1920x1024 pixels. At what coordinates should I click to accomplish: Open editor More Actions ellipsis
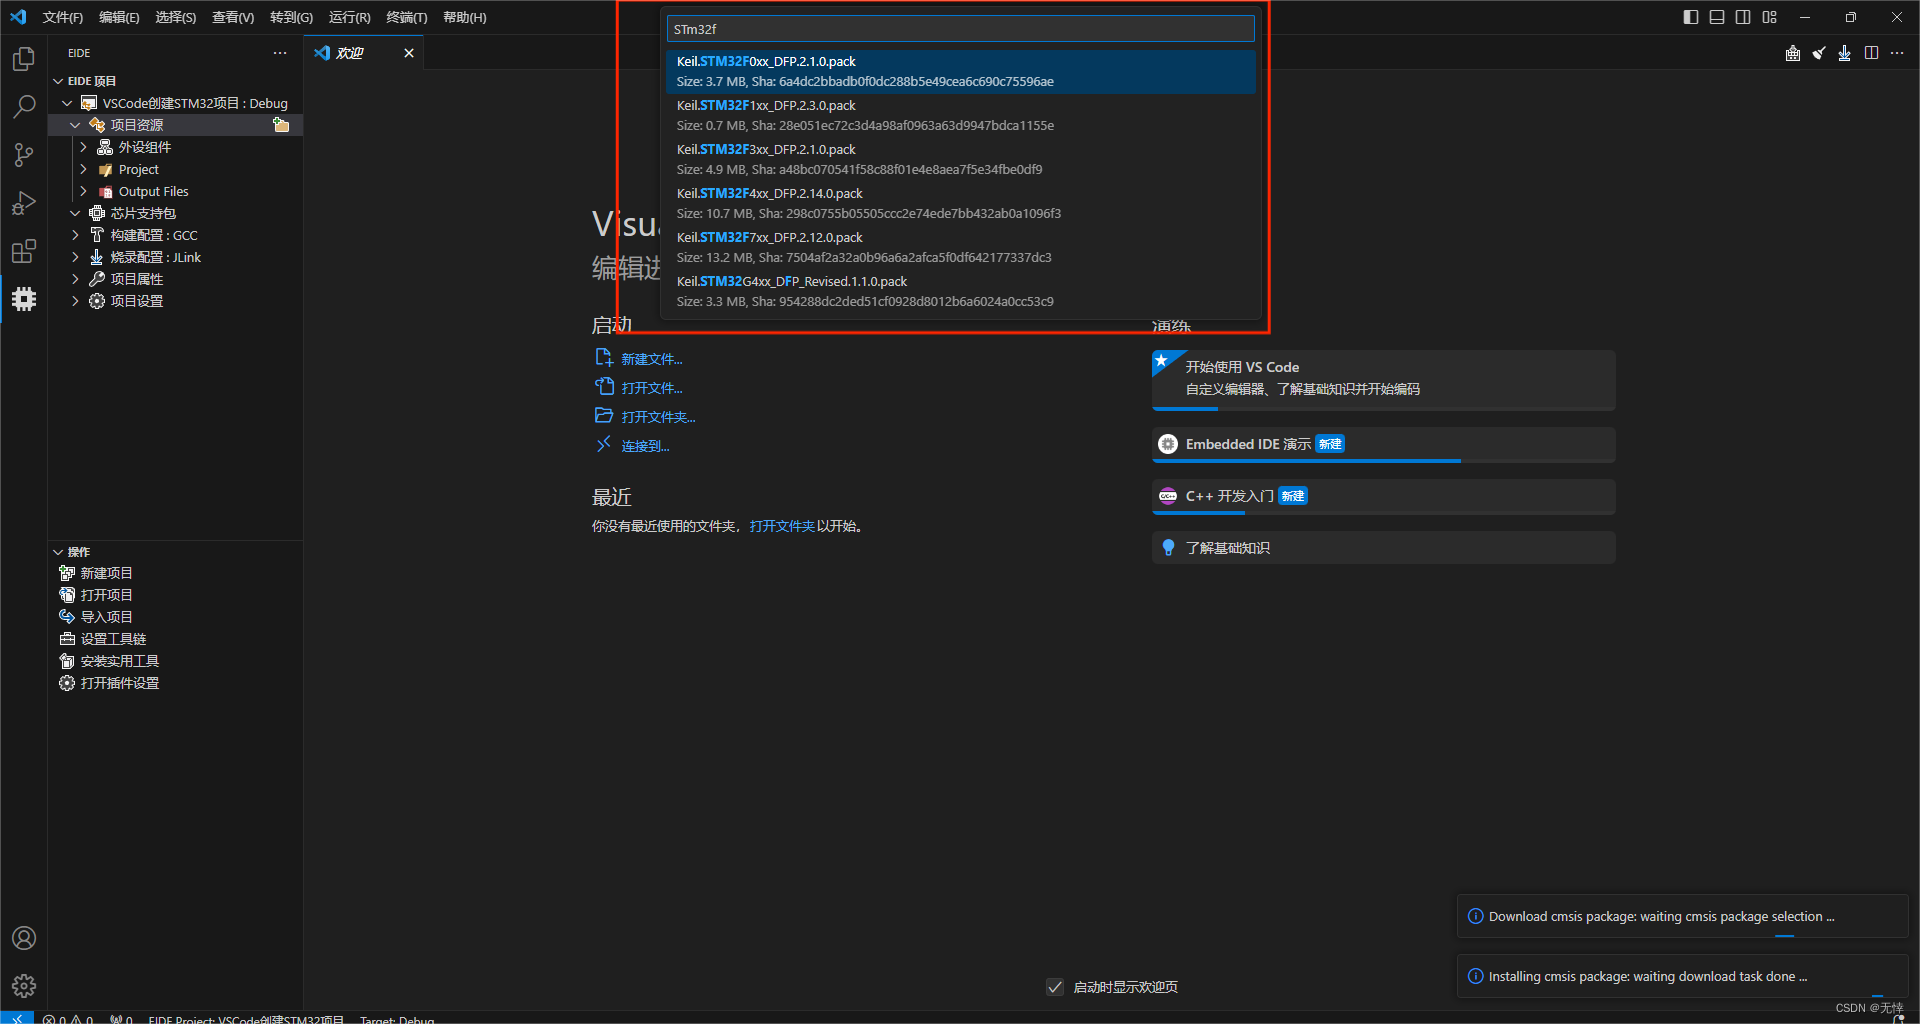tap(1897, 53)
